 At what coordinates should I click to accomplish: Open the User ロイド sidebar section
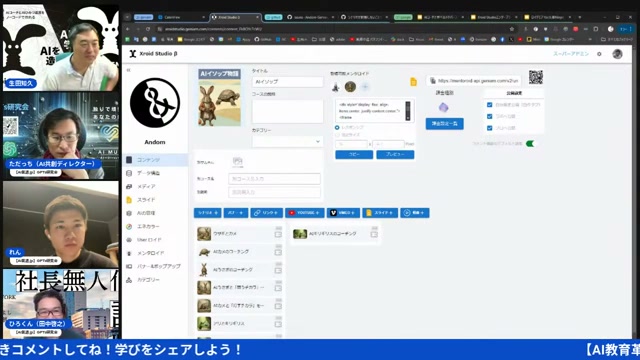(x=155, y=240)
